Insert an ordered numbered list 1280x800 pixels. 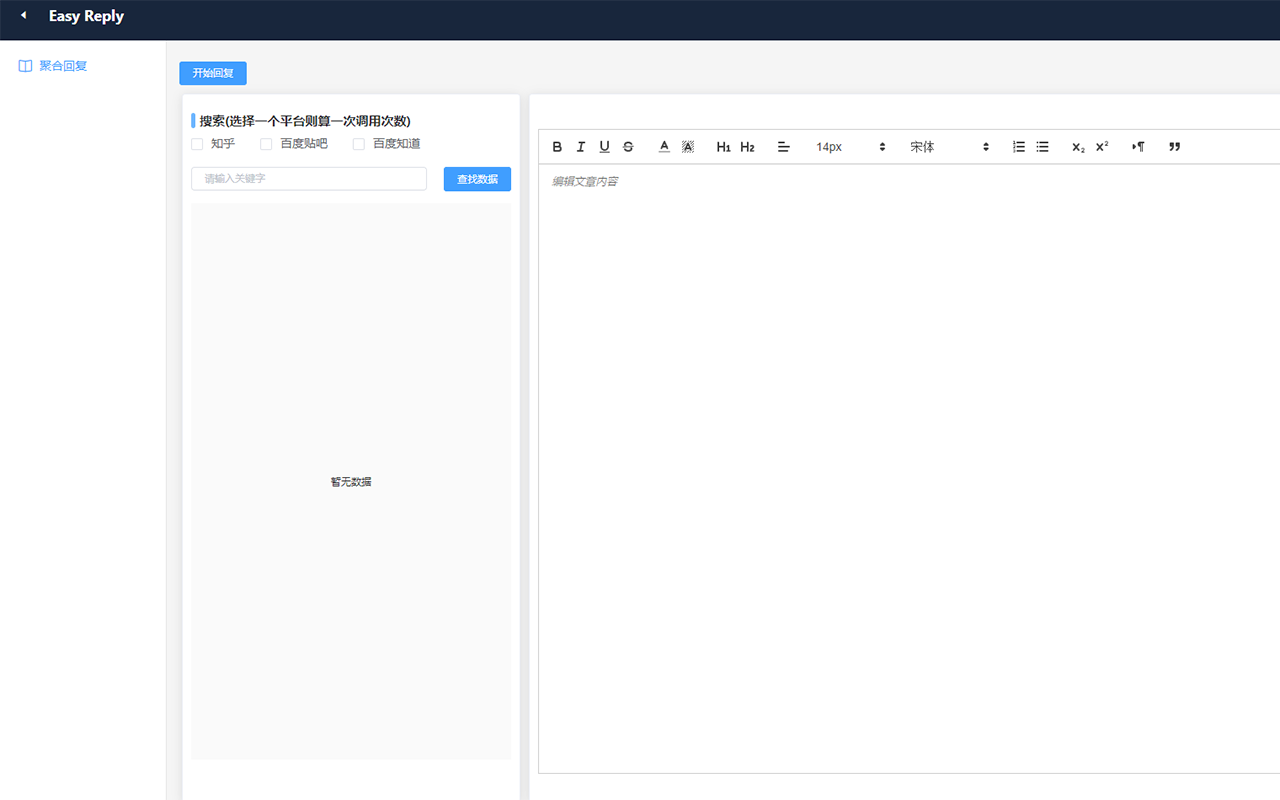pos(1019,147)
